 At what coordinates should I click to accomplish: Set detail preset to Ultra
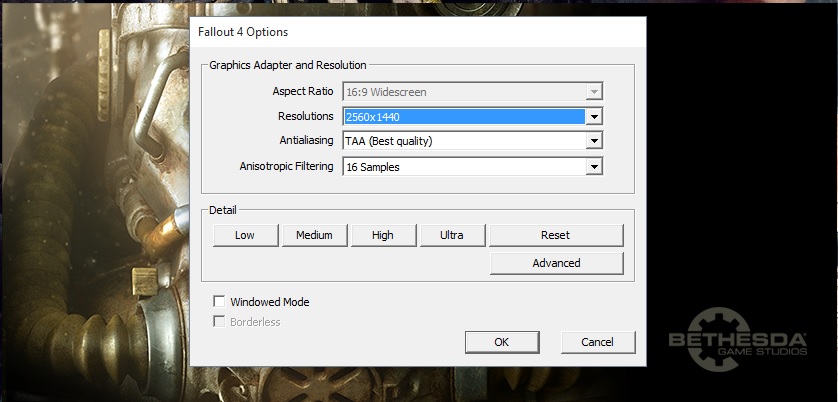[452, 235]
